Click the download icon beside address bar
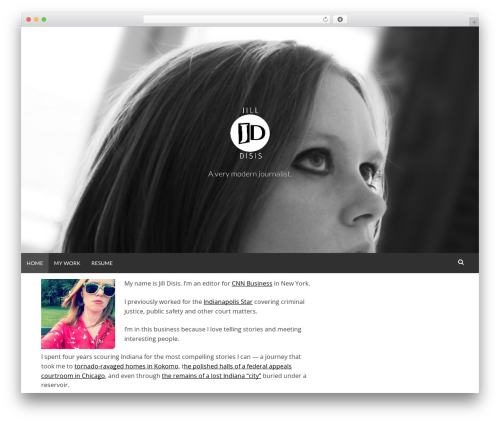The image size is (500, 423). (x=340, y=19)
